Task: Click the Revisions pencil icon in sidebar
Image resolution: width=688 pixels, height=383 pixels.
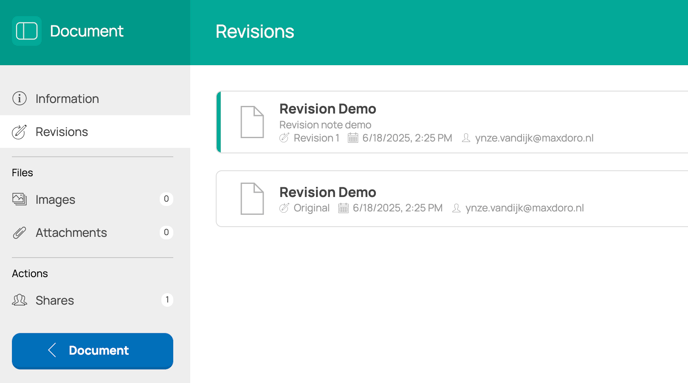Action: (x=19, y=132)
